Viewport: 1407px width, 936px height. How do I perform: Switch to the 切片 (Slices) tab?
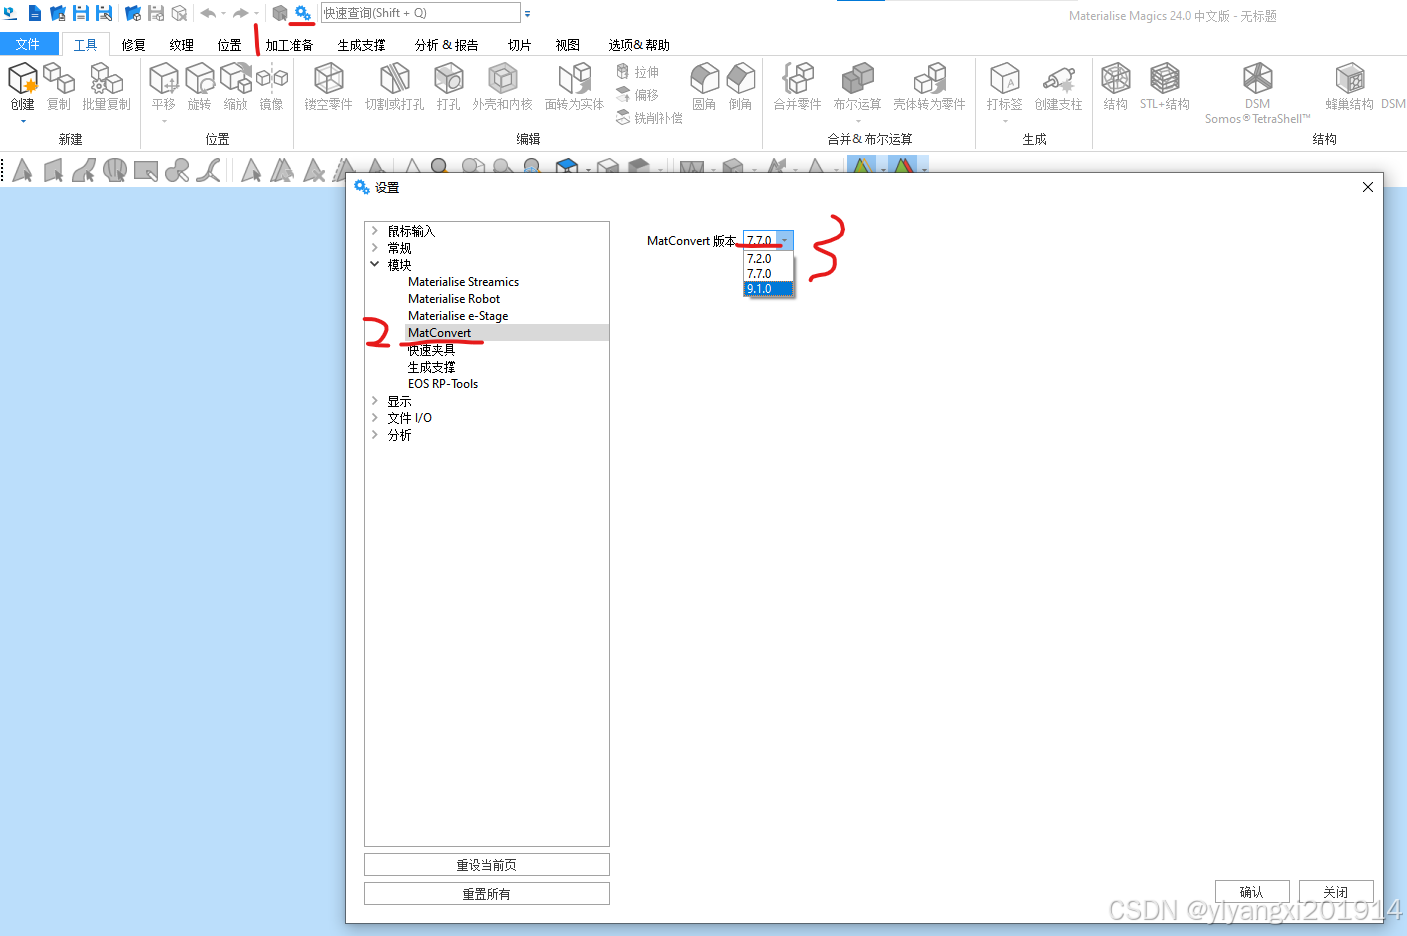coord(520,45)
